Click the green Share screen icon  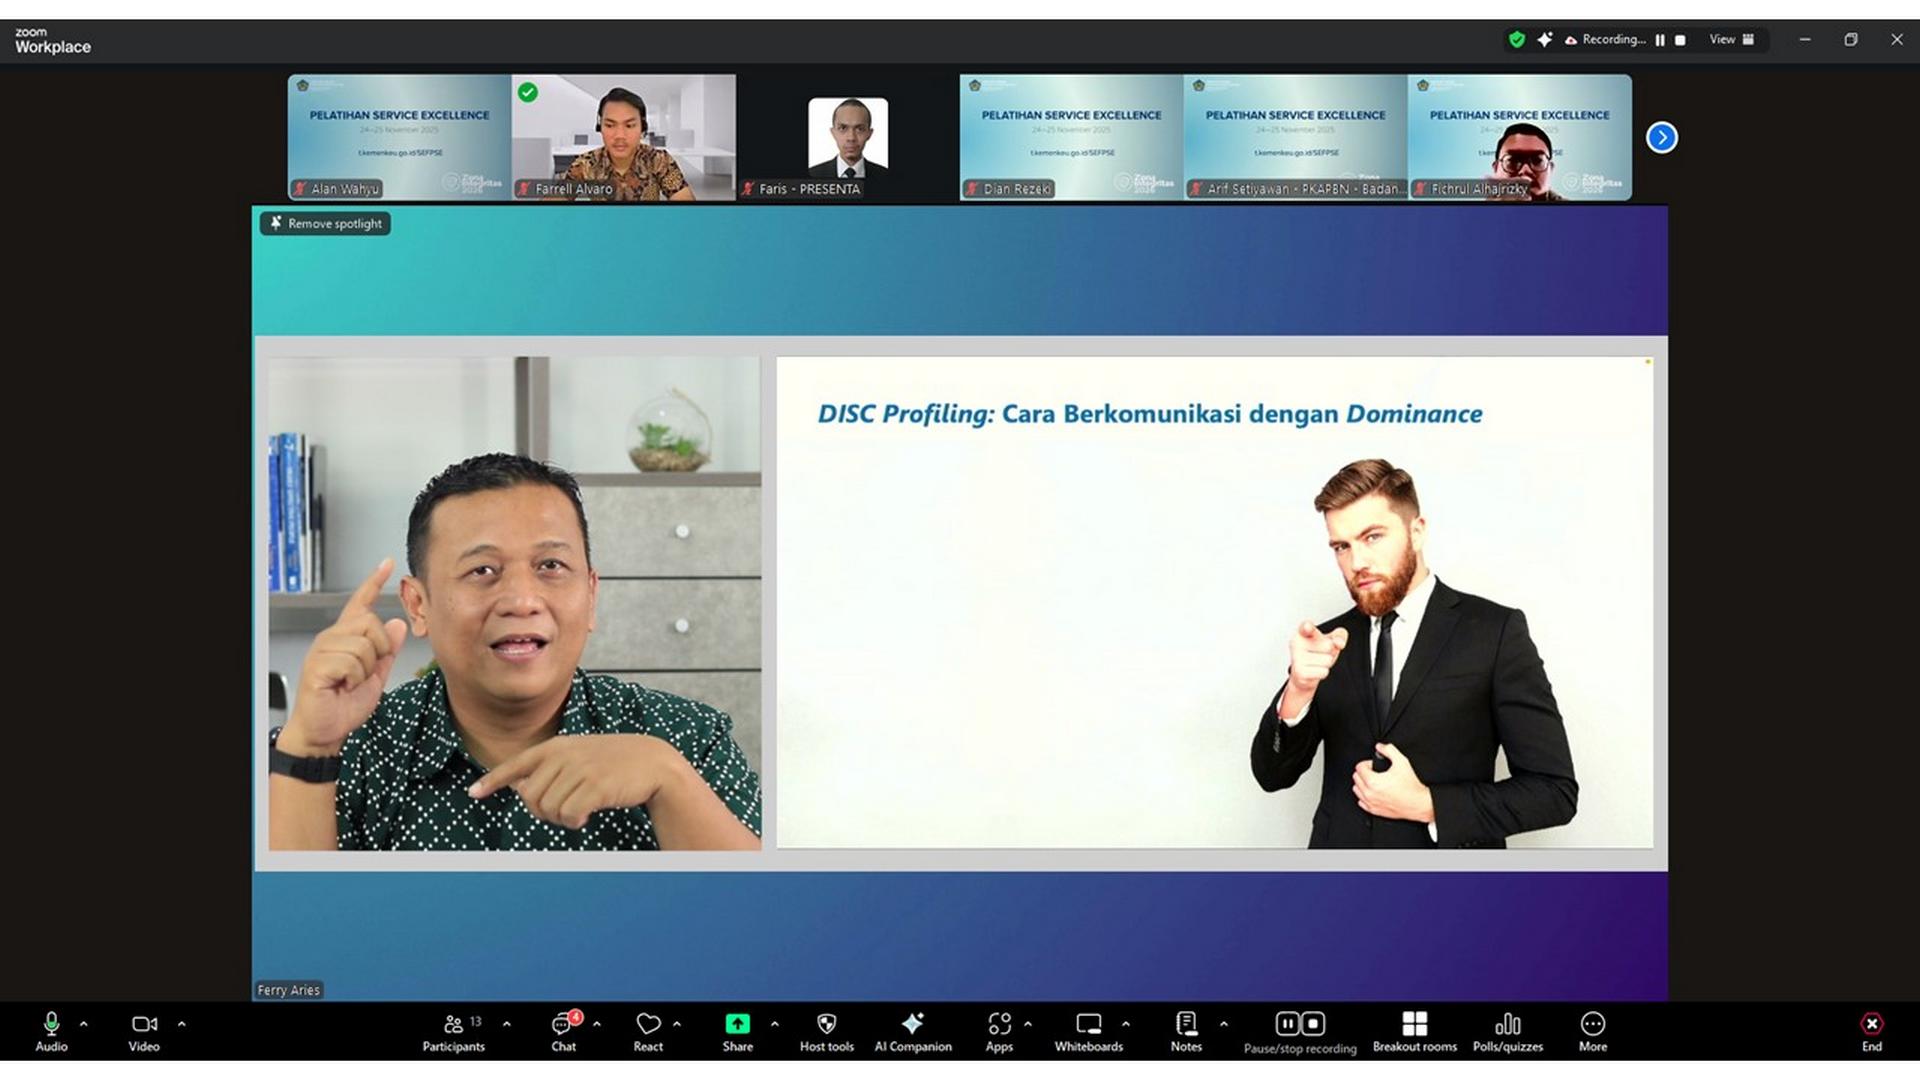click(x=737, y=1024)
